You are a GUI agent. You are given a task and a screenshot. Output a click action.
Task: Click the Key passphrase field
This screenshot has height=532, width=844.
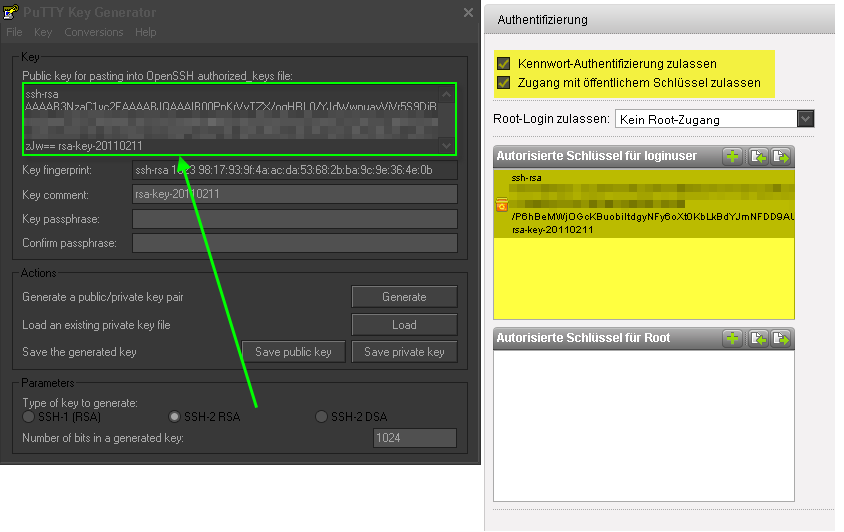click(x=295, y=219)
